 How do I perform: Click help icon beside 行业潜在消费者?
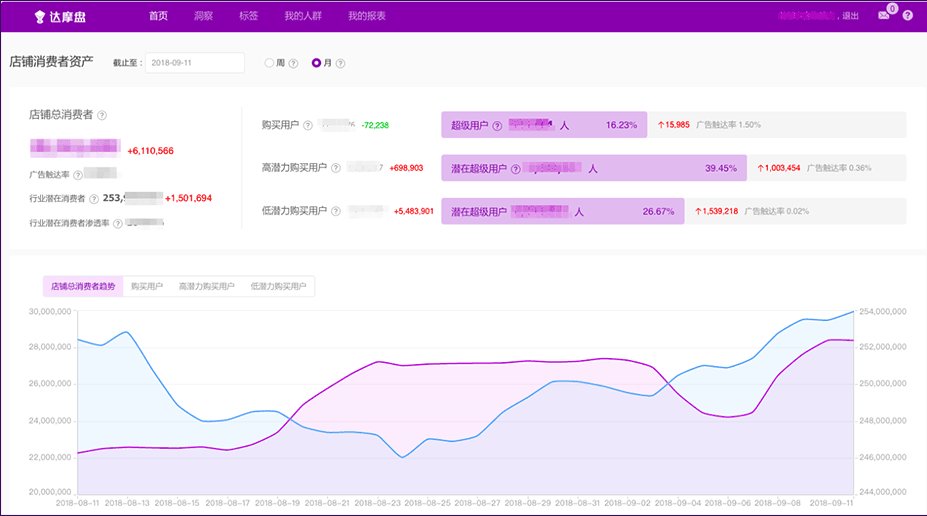pos(93,199)
